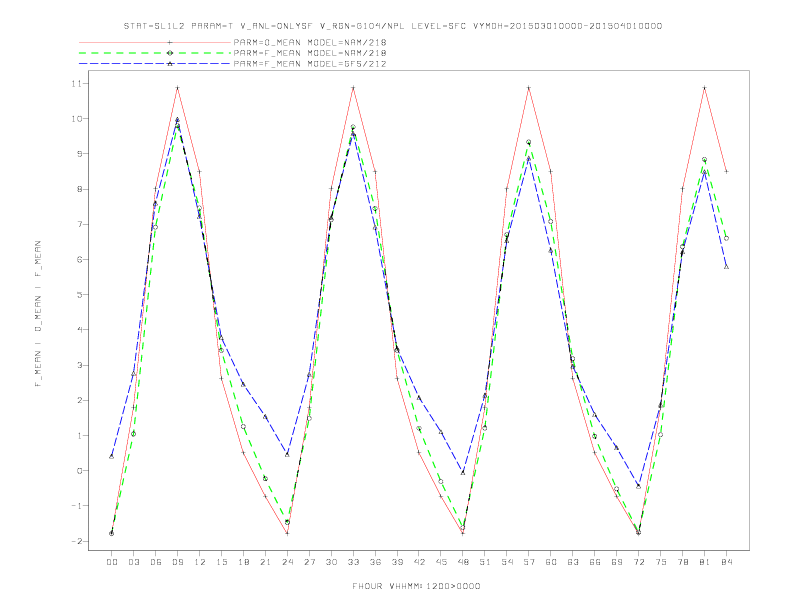Click the x-axis tick label 54

(507, 562)
